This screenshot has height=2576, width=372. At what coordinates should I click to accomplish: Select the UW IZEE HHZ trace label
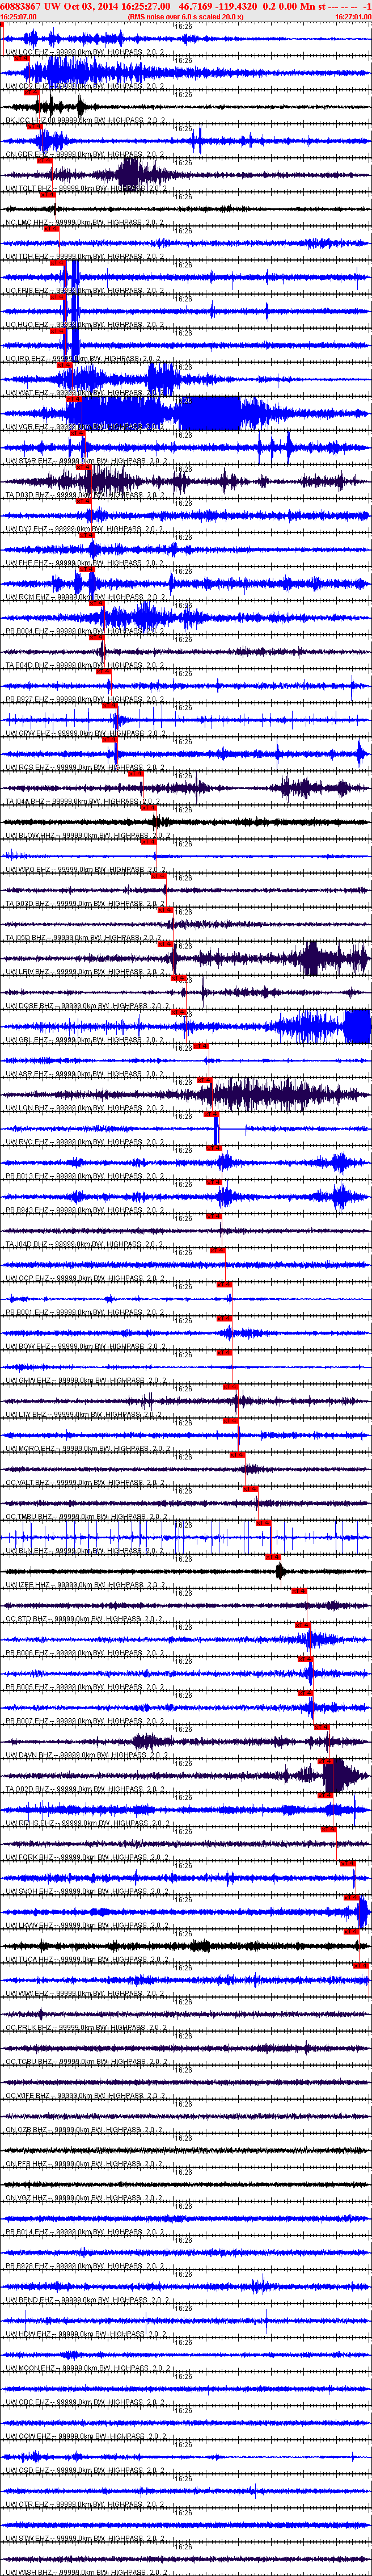tap(86, 1584)
